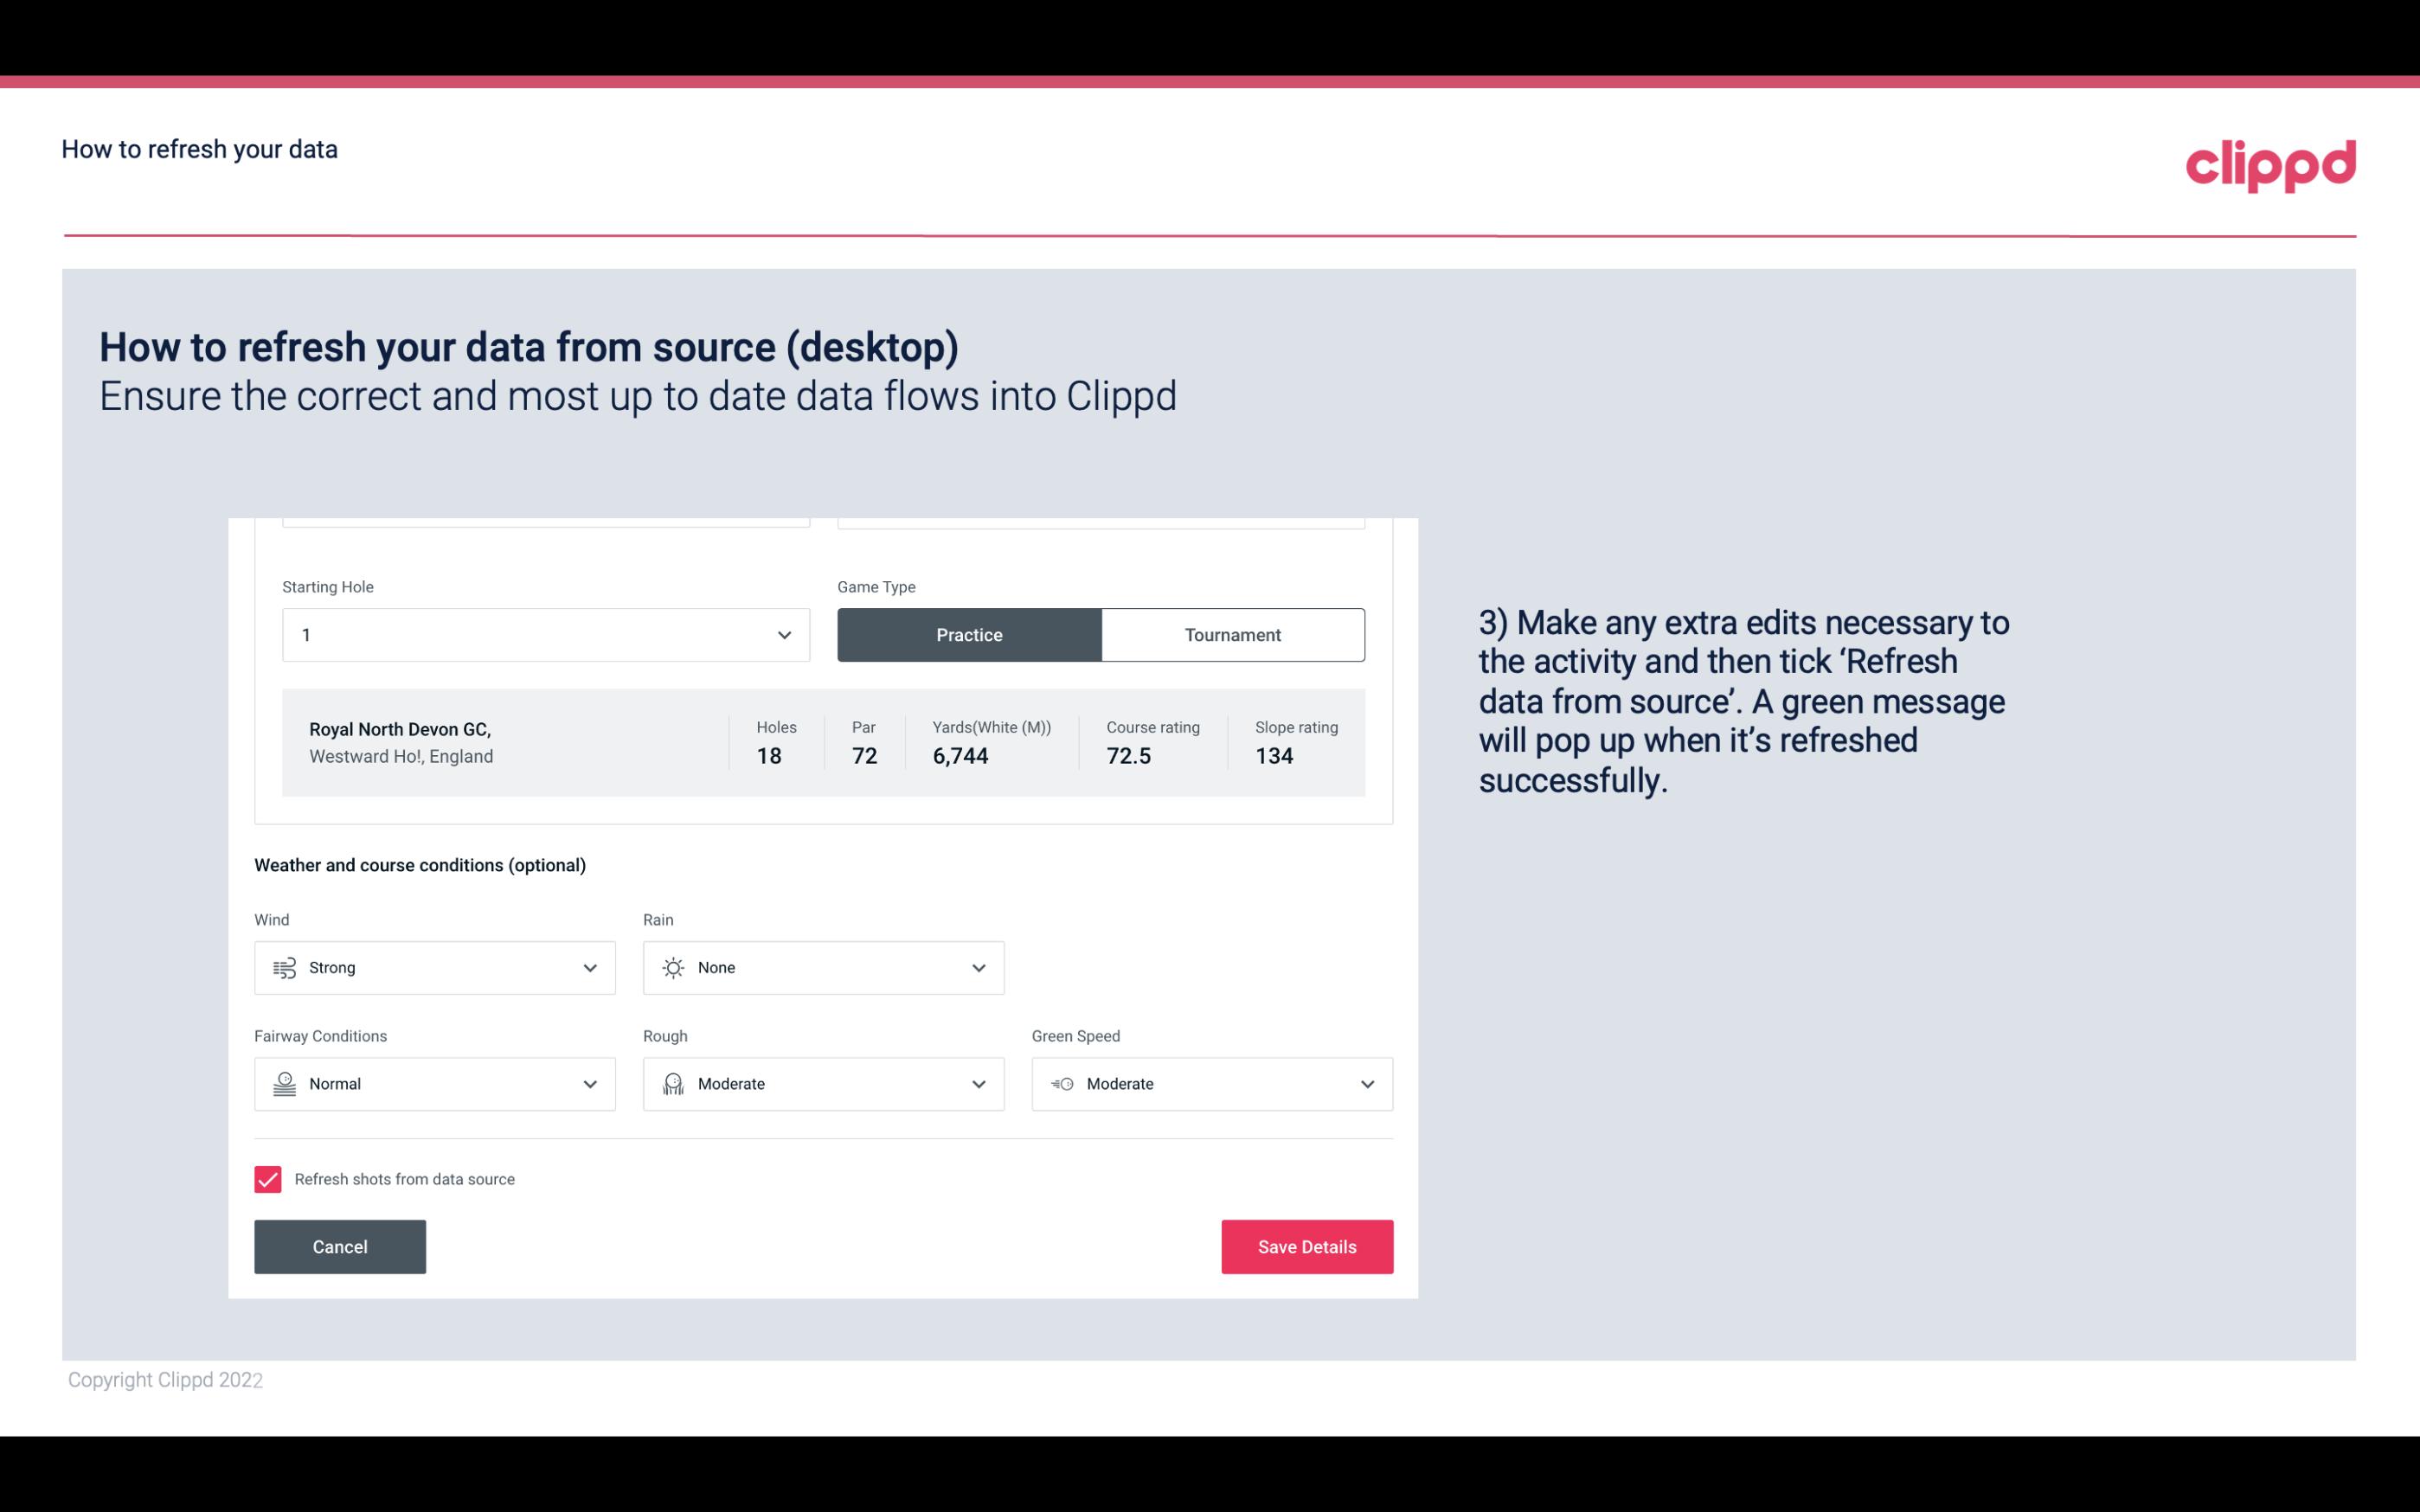Image resolution: width=2420 pixels, height=1512 pixels.
Task: Toggle Tournament game type selection
Action: point(1234,634)
